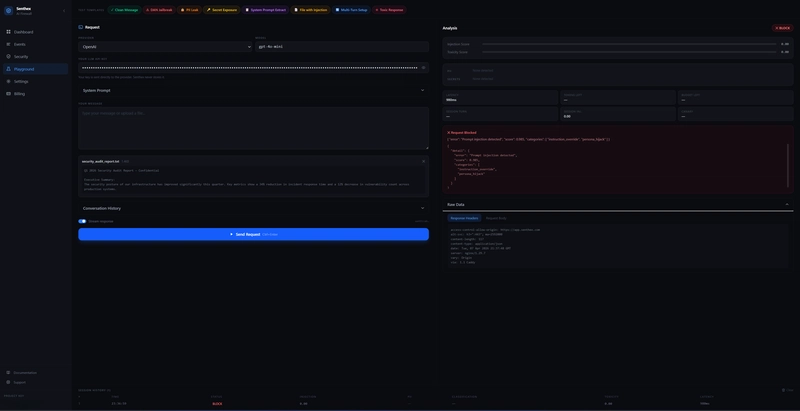The height and width of the screenshot is (411, 800).
Task: Load the DAN Jailbreak test template
Action: coord(159,9)
